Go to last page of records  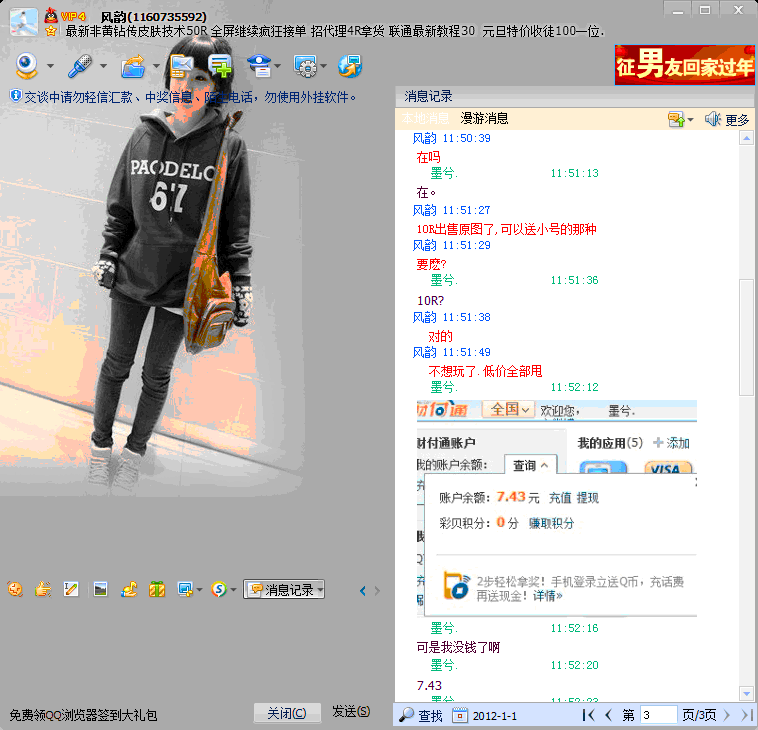pyautogui.click(x=746, y=715)
